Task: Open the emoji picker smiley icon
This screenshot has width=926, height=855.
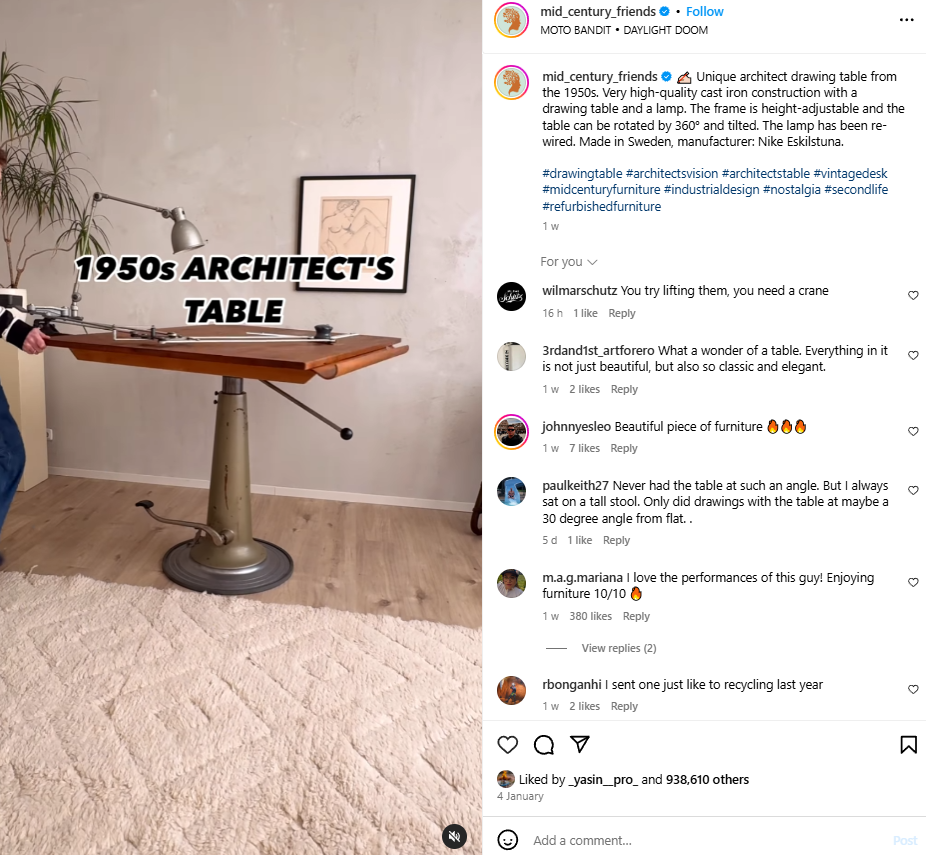Action: (x=507, y=840)
